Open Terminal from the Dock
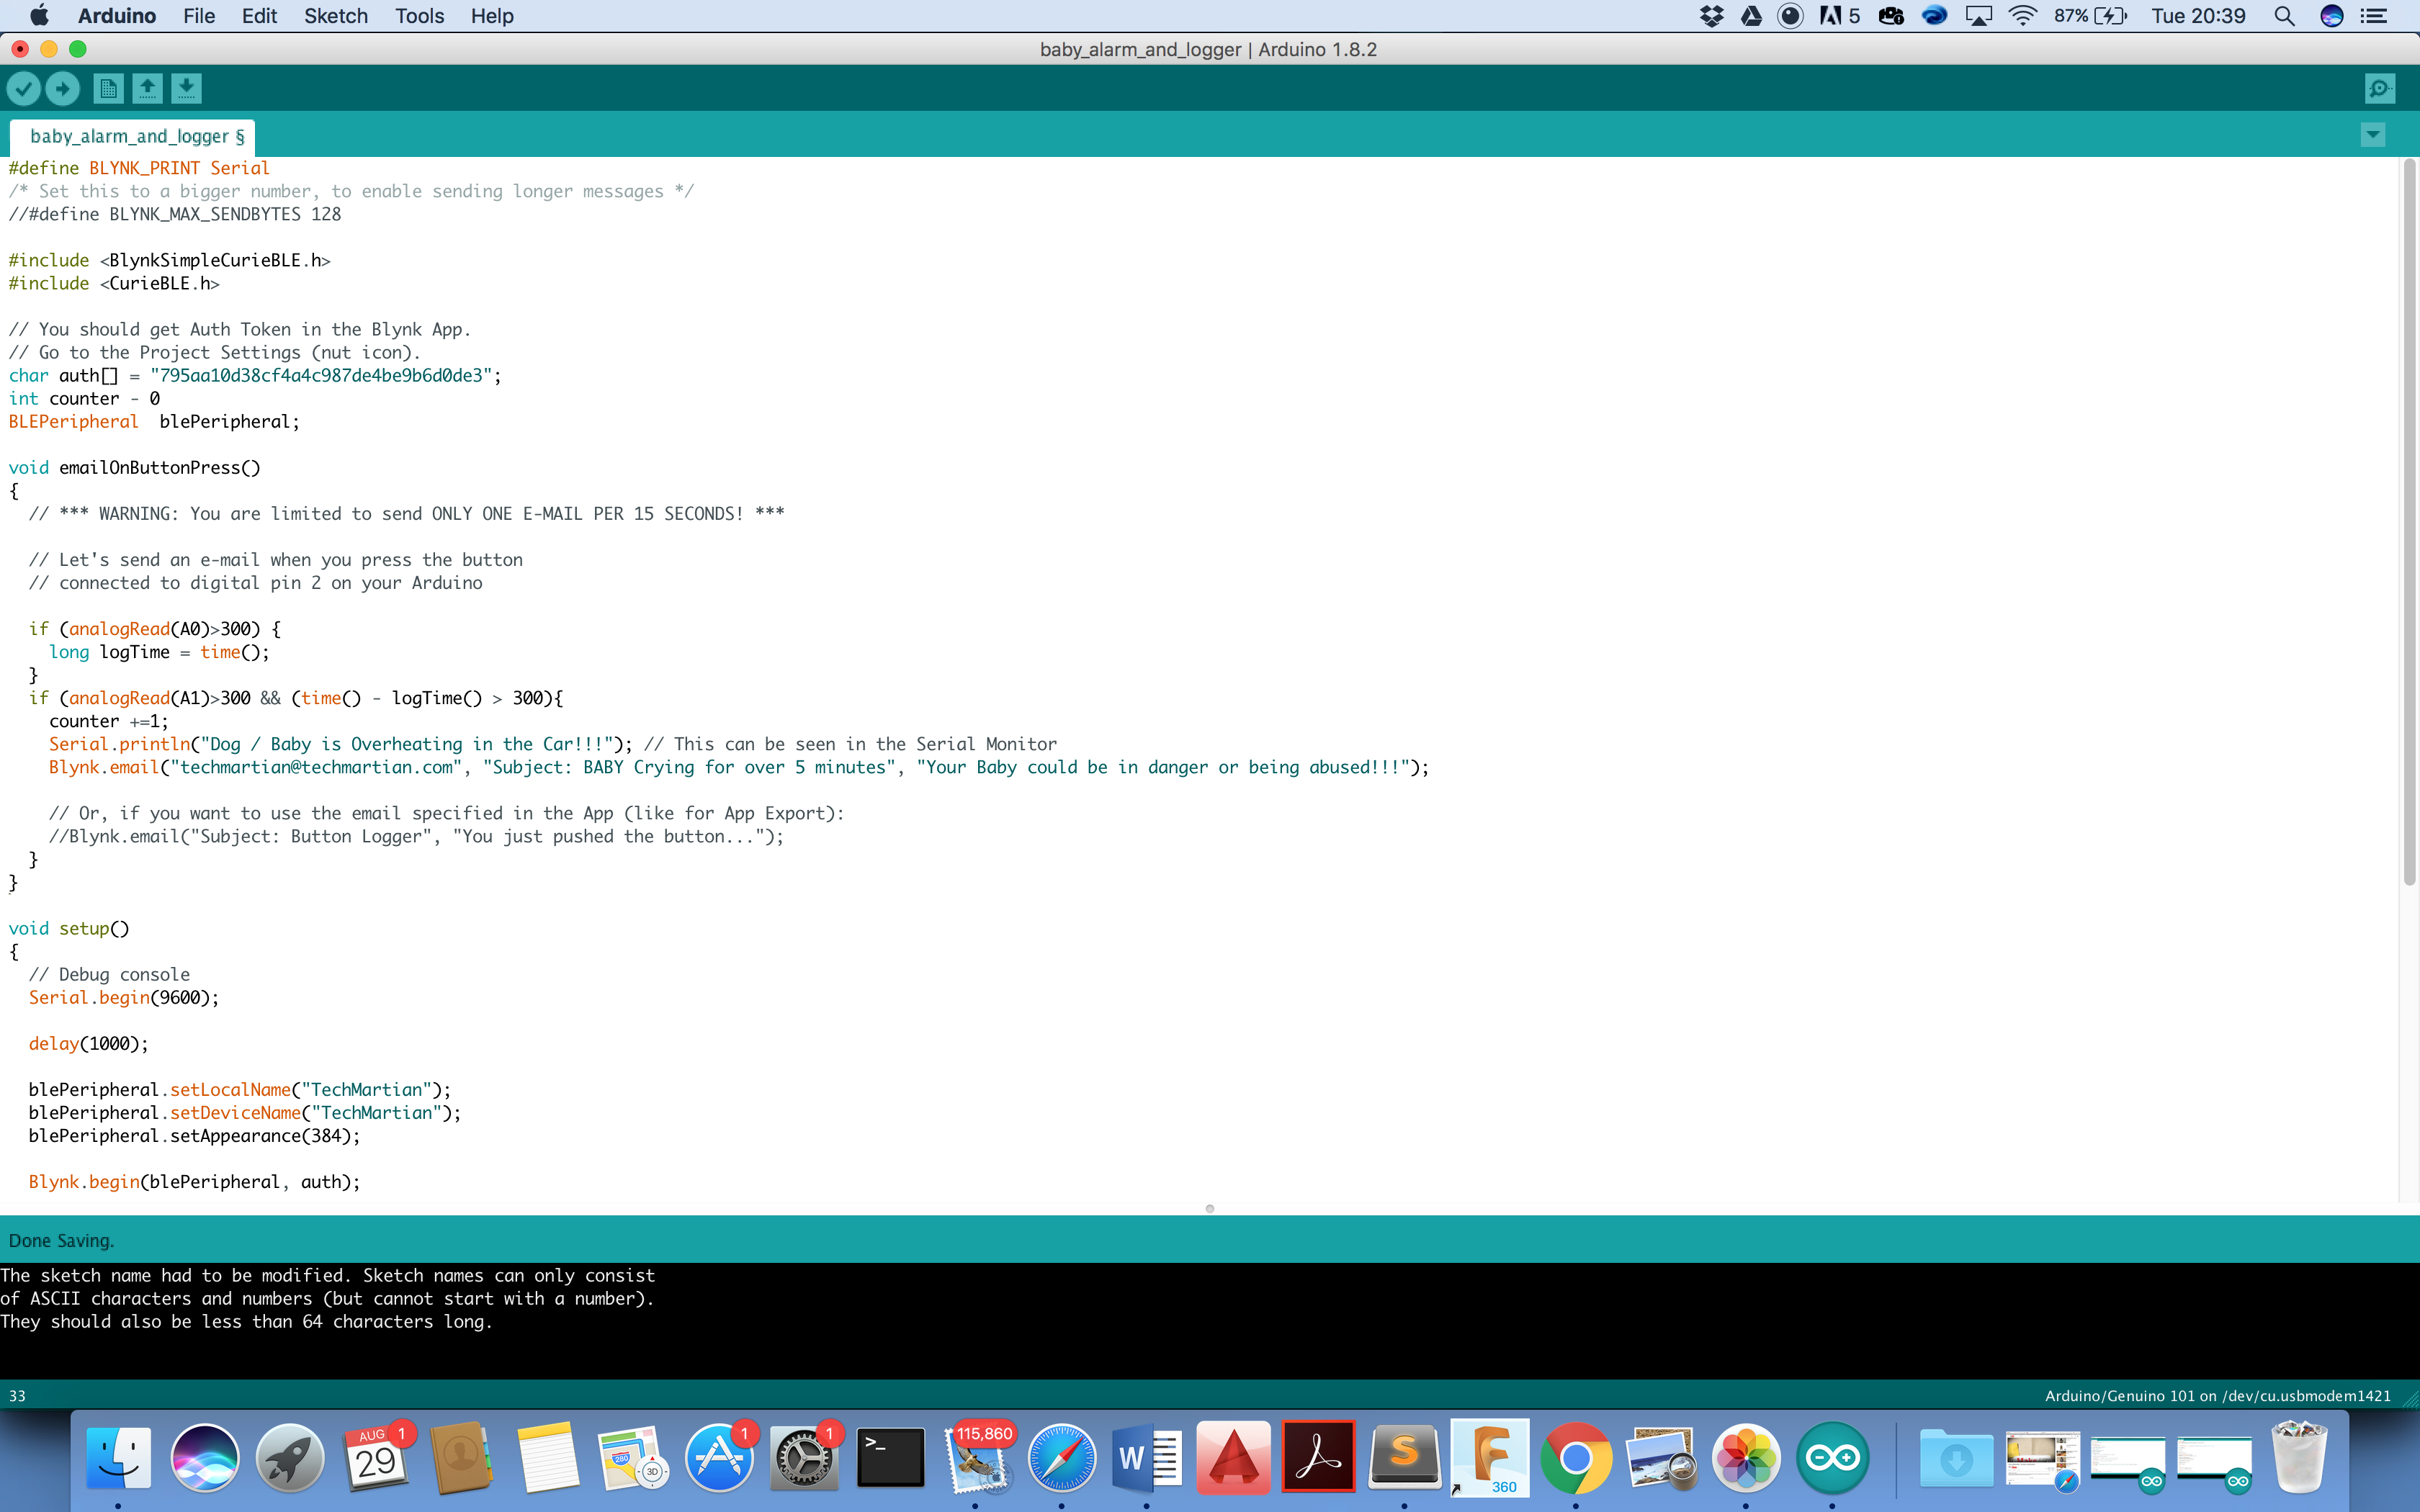The image size is (2420, 1512). pos(890,1458)
